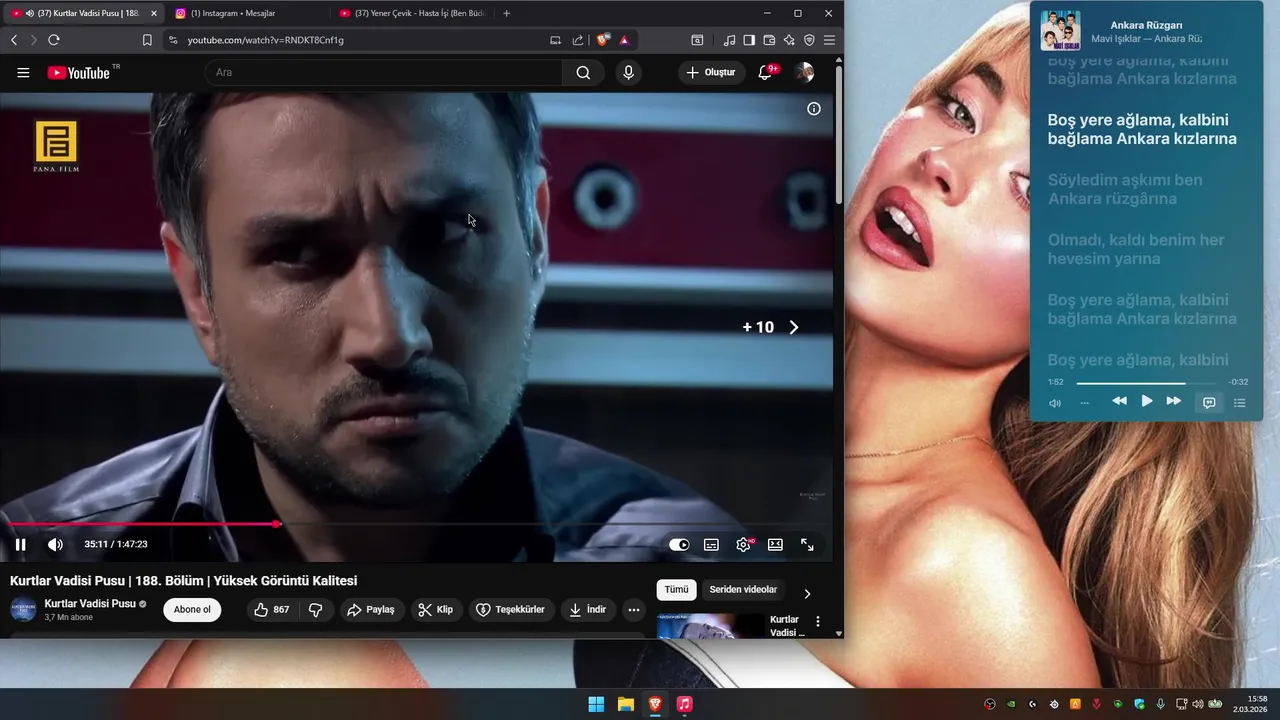Play the Ankara Rüzgarı track in music player
The width and height of the screenshot is (1280, 720).
point(1147,401)
